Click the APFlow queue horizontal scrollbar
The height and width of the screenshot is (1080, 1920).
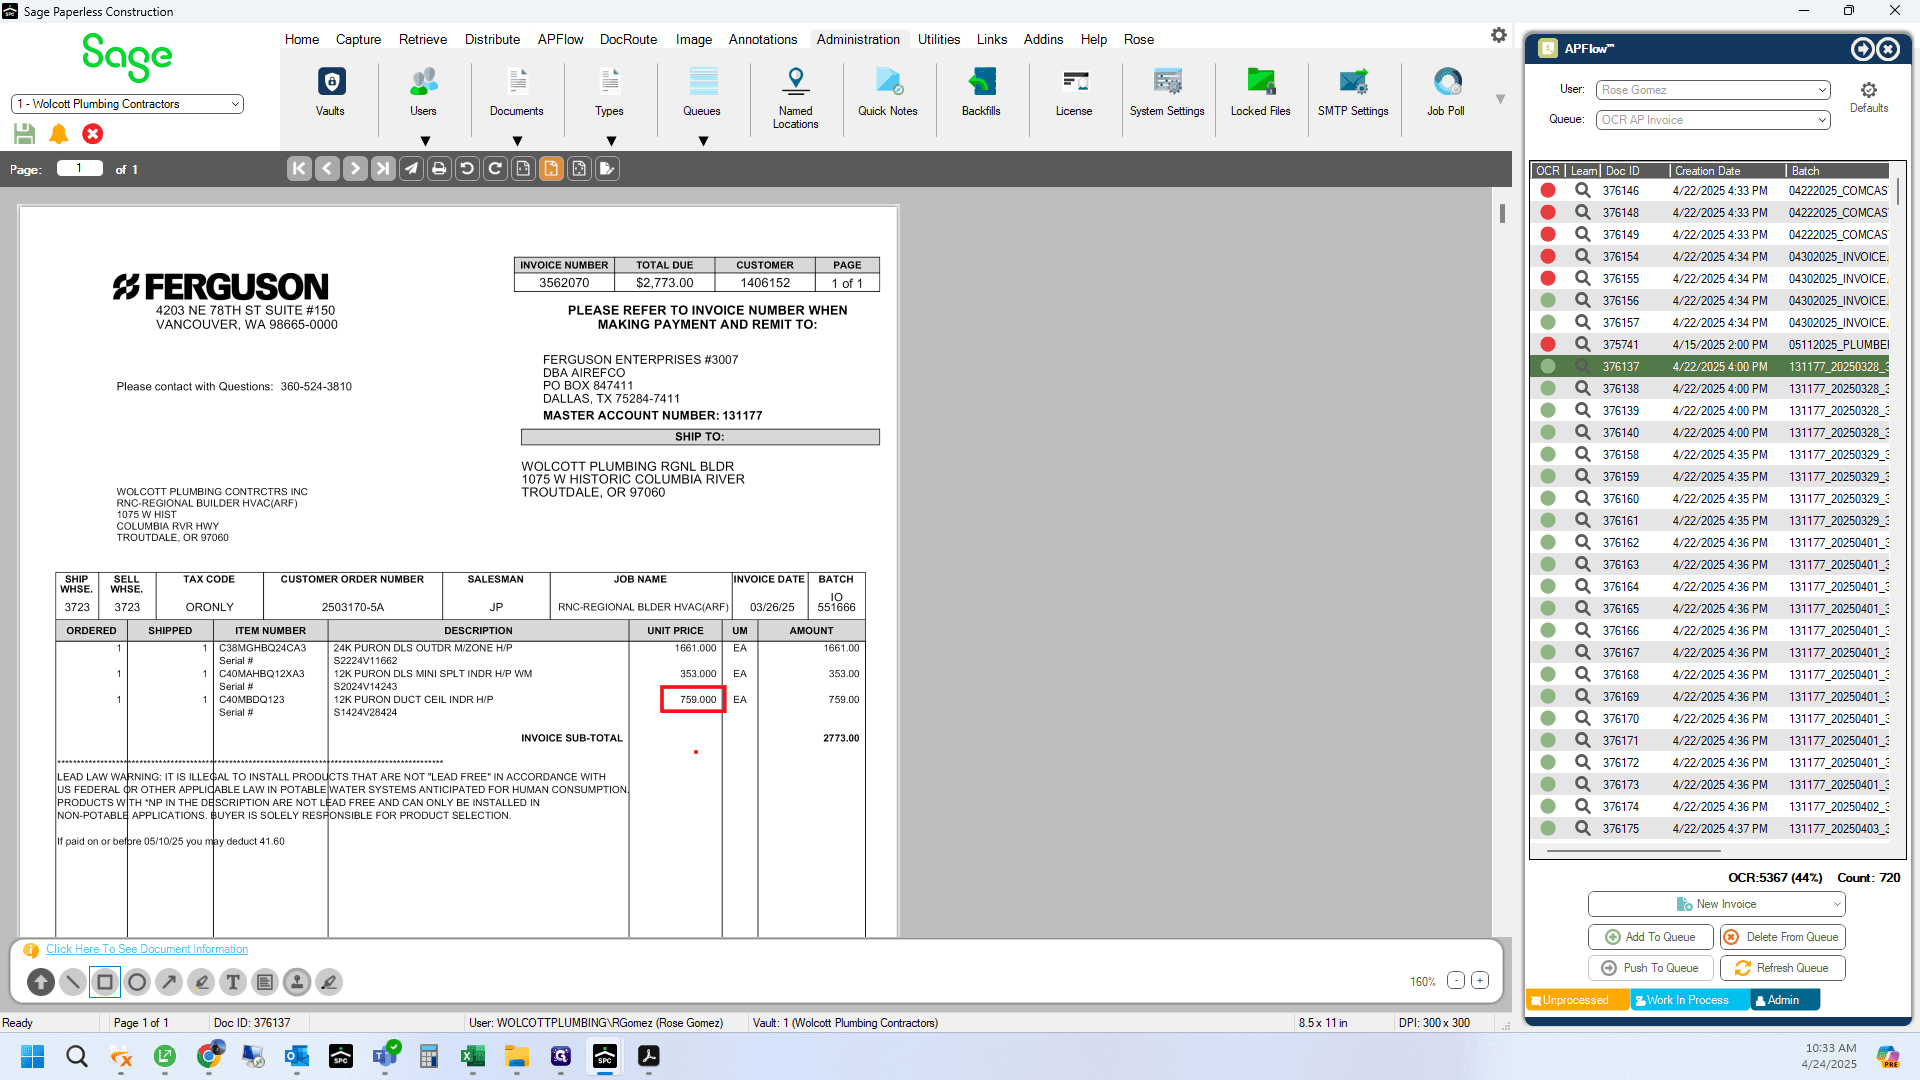(x=1634, y=851)
